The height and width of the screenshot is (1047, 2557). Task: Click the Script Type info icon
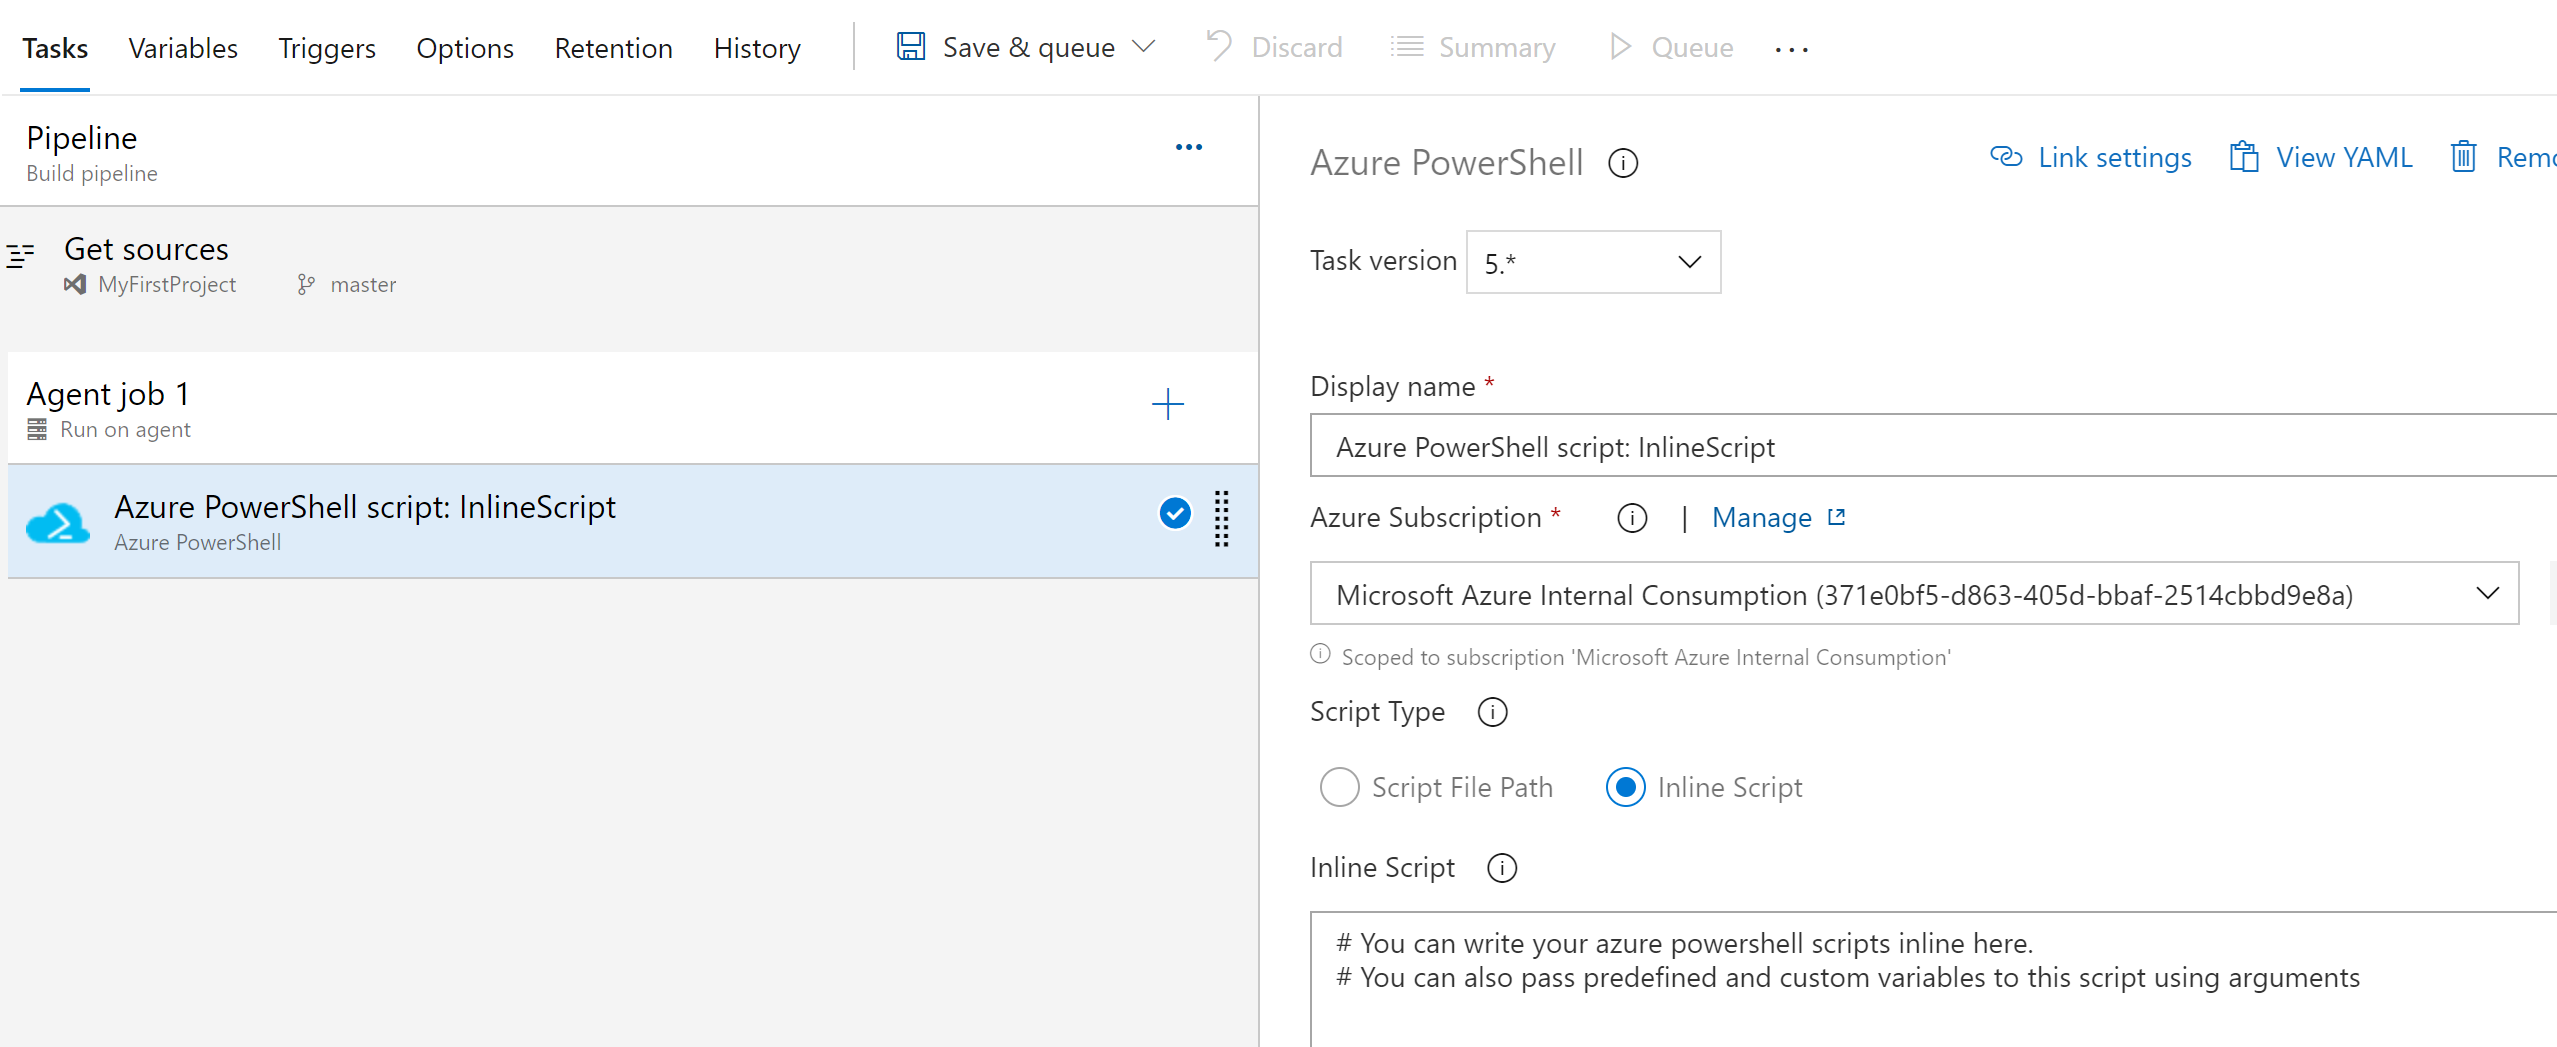click(1492, 712)
